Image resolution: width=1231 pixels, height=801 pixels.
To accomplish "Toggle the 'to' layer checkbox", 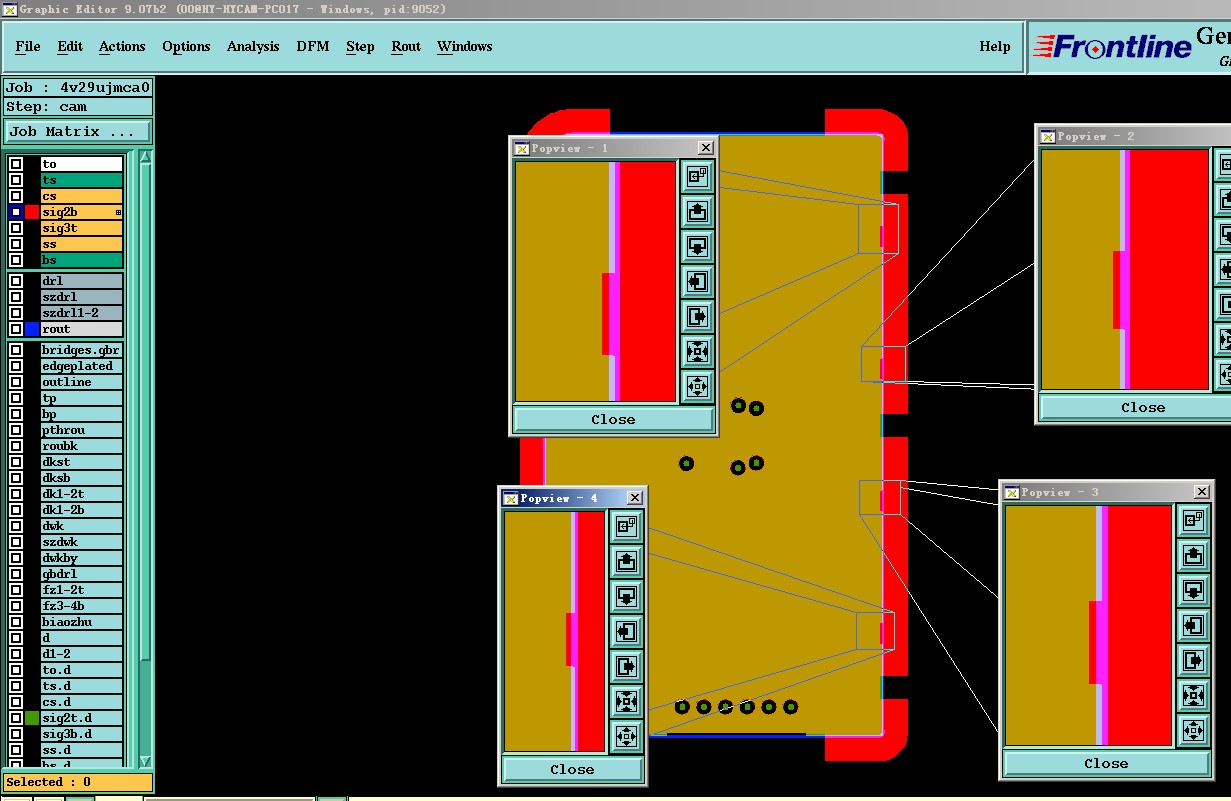I will [16, 164].
